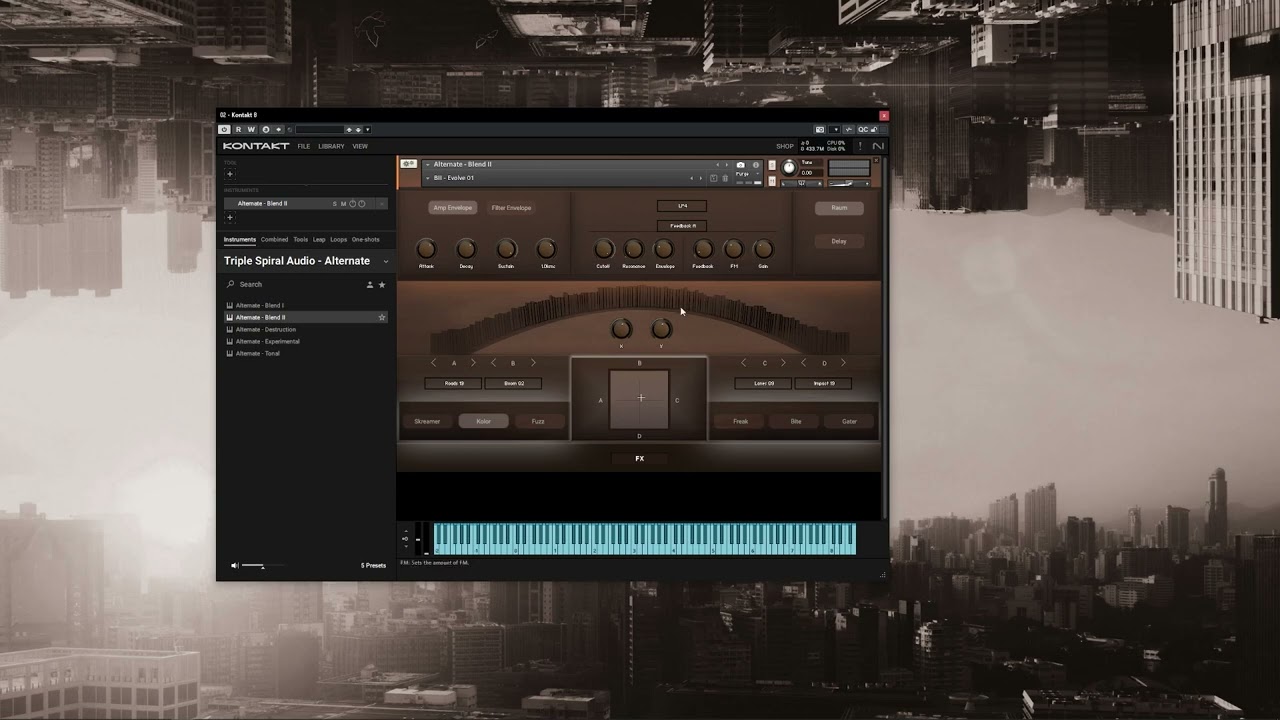Open the VIEW menu
The width and height of the screenshot is (1280, 720).
[x=360, y=146]
